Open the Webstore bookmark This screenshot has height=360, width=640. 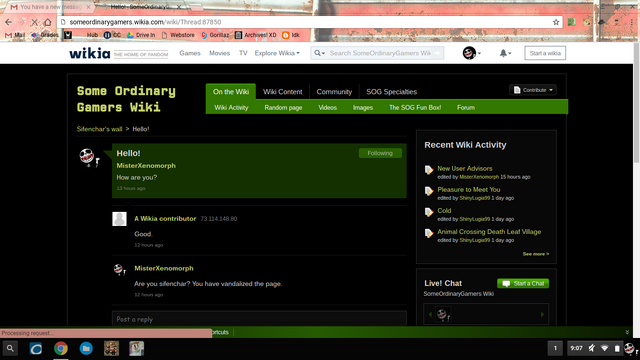click(178, 35)
